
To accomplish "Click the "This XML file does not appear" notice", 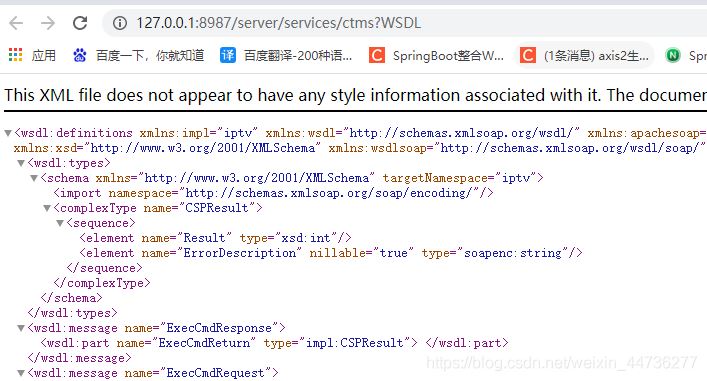I will coord(355,95).
